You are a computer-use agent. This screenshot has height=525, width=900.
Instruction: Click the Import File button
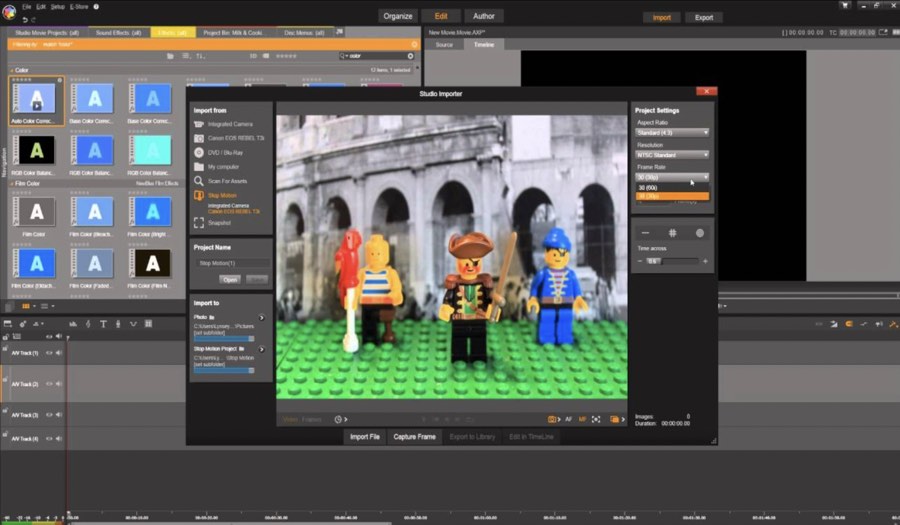364,437
